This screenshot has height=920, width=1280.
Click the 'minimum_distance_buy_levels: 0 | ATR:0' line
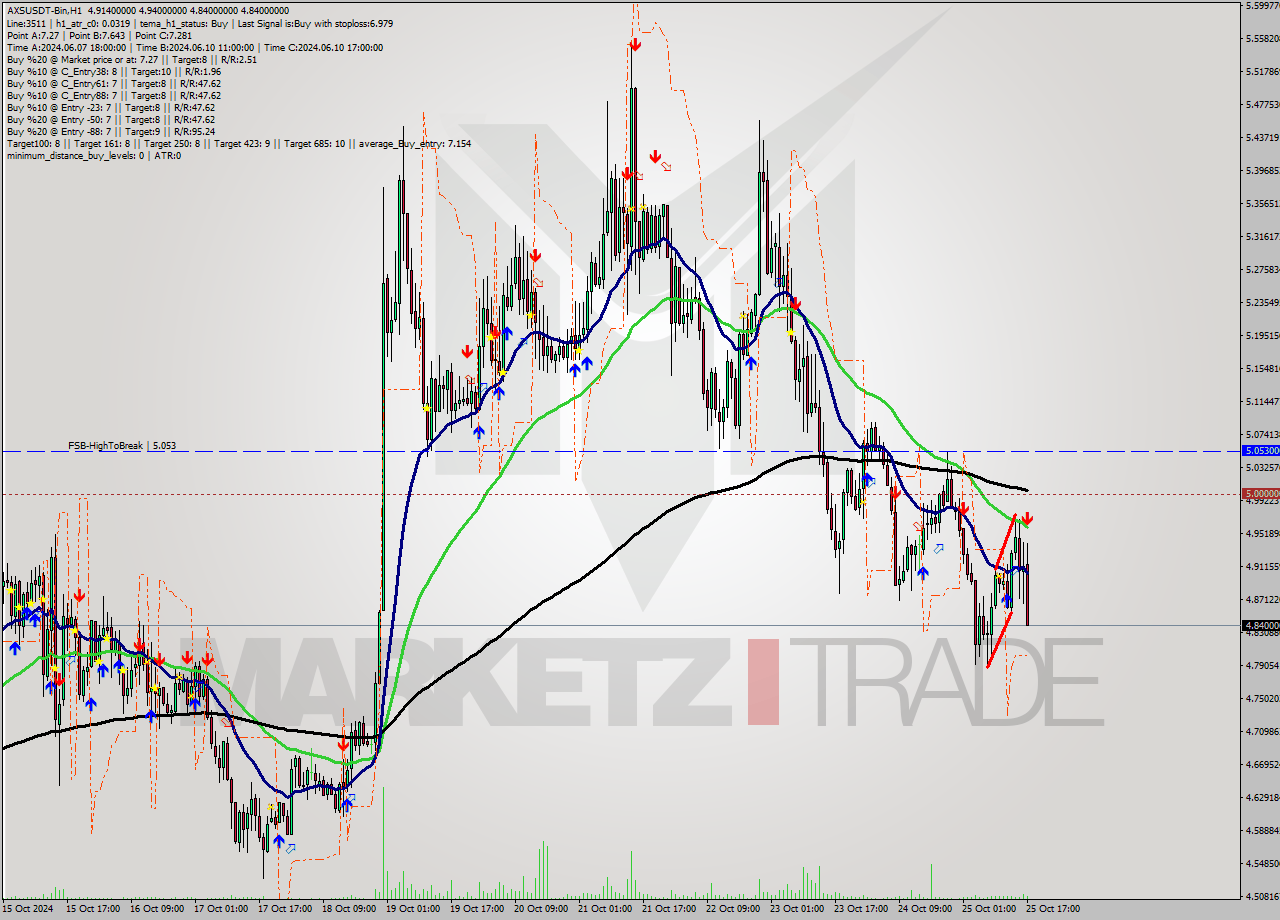tap(93, 155)
